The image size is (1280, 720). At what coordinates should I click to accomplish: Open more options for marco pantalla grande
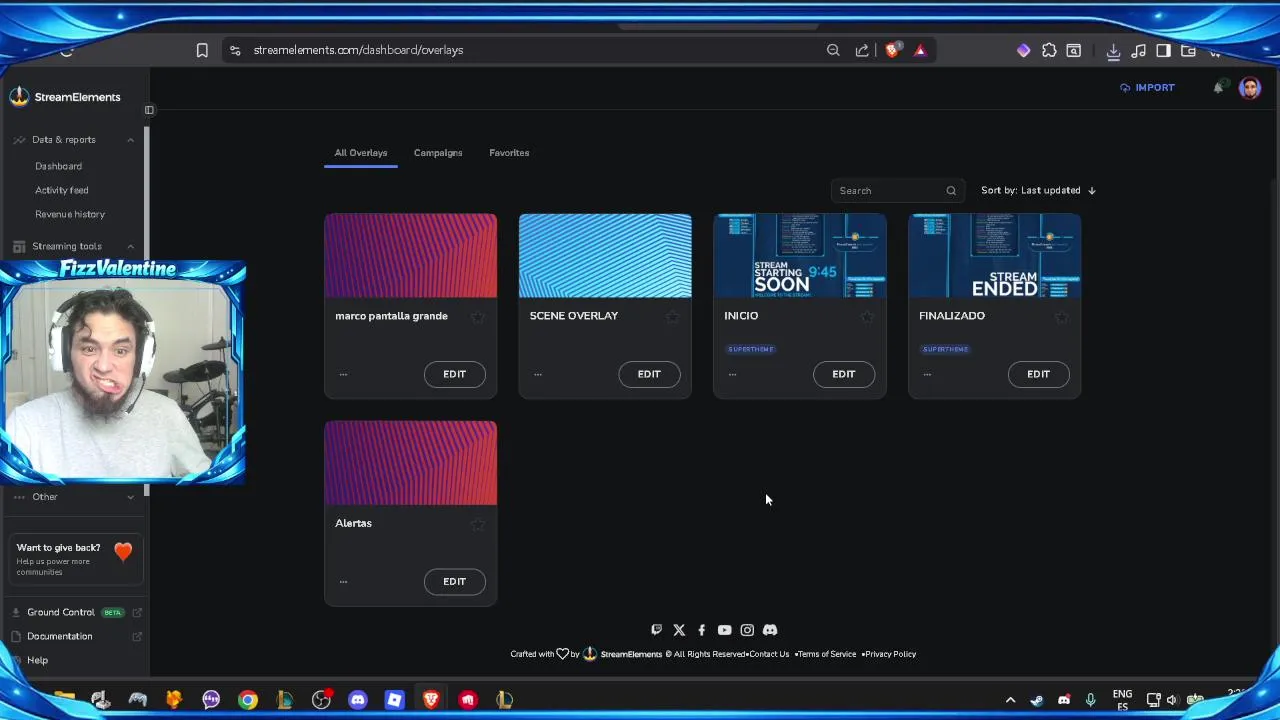pos(343,375)
